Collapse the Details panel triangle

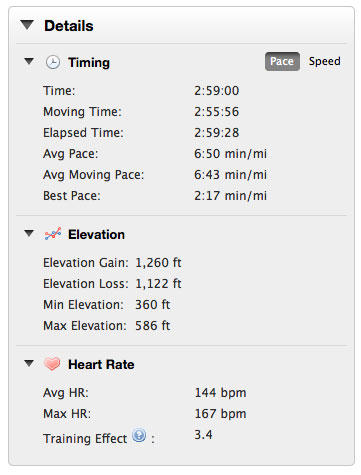[x=27, y=25]
